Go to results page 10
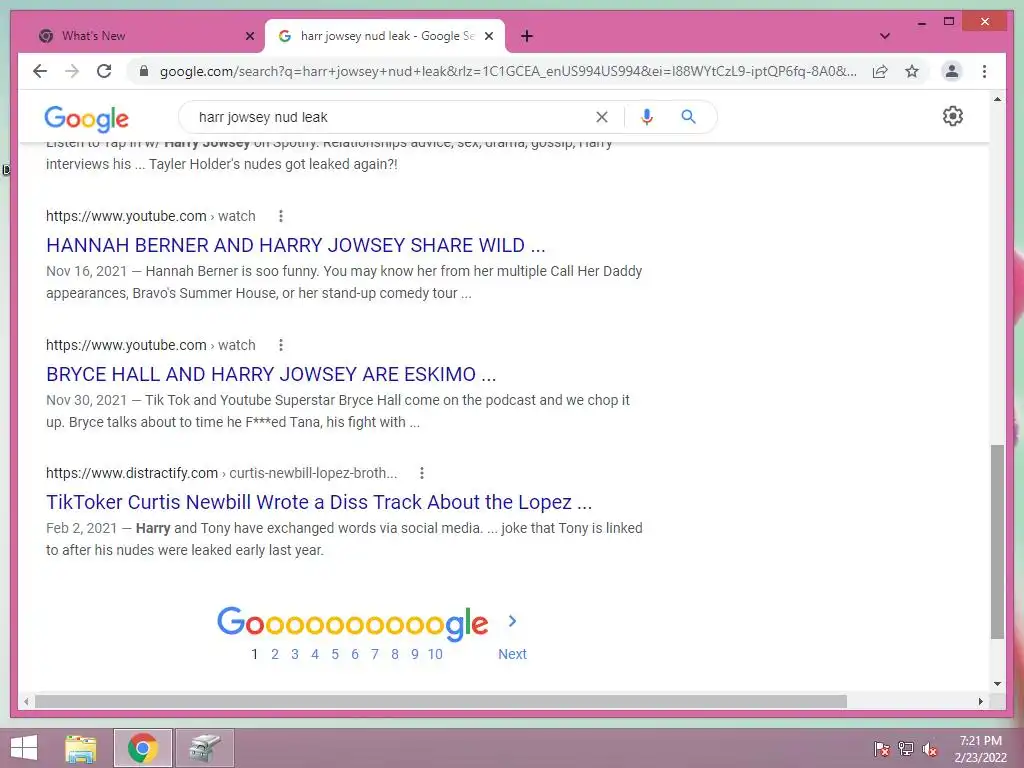Screen dimensions: 1024x768 coord(435,654)
